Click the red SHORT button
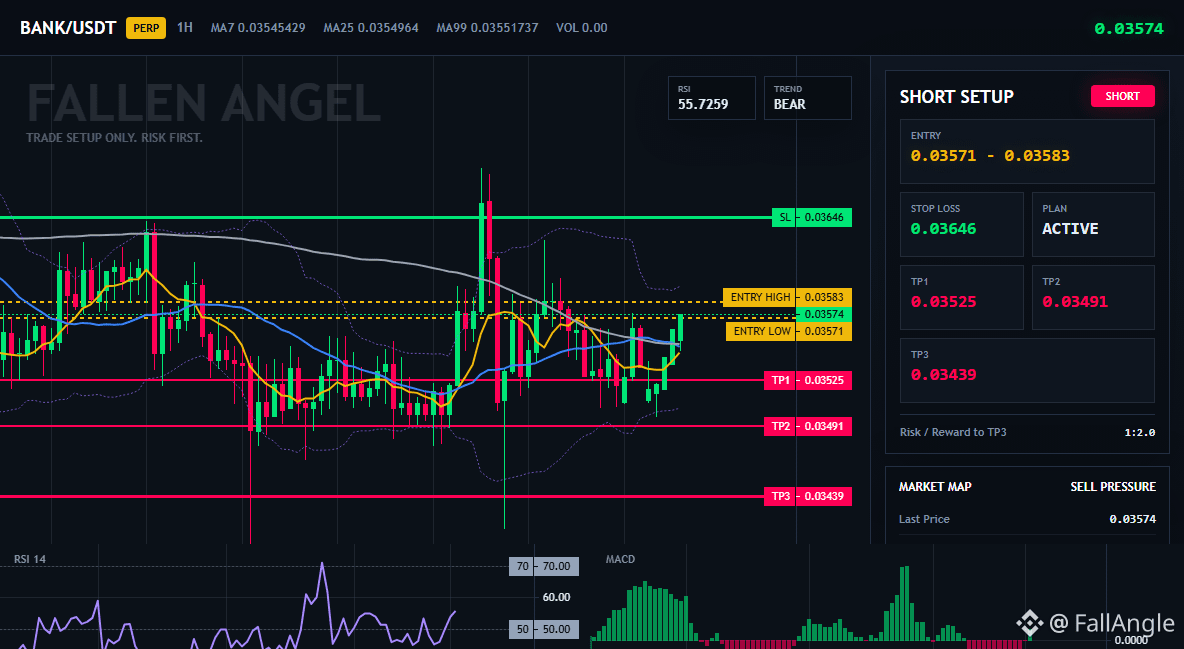Viewport: 1184px width, 649px height. pos(1122,96)
